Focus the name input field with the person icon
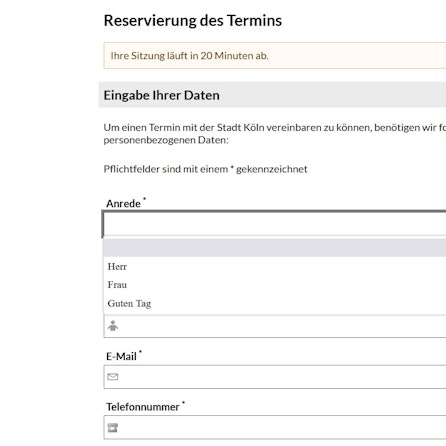 tap(275, 326)
